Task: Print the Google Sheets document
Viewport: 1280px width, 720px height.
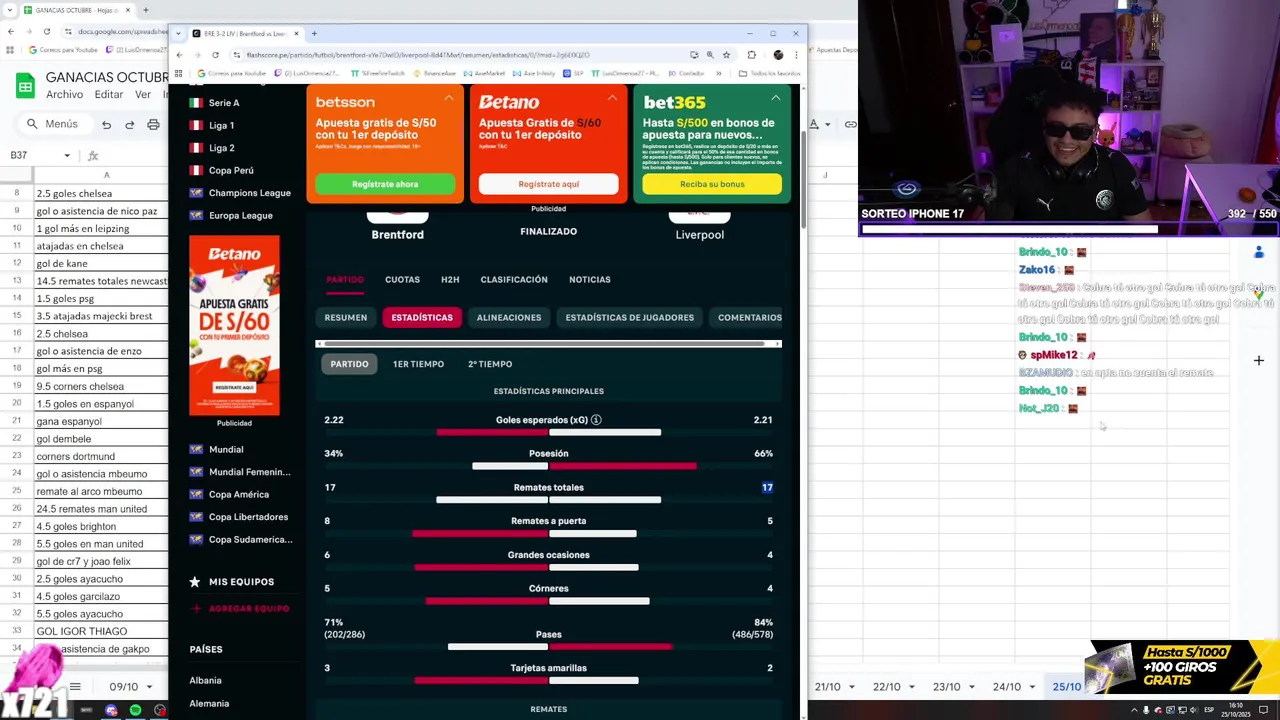Action: pyautogui.click(x=153, y=124)
